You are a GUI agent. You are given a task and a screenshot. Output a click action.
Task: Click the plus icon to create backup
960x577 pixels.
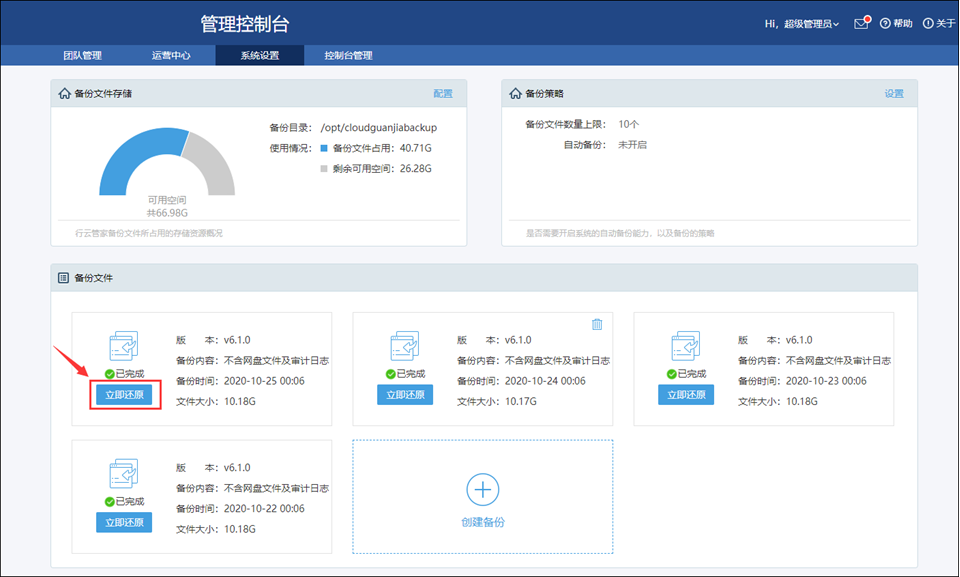tap(483, 489)
